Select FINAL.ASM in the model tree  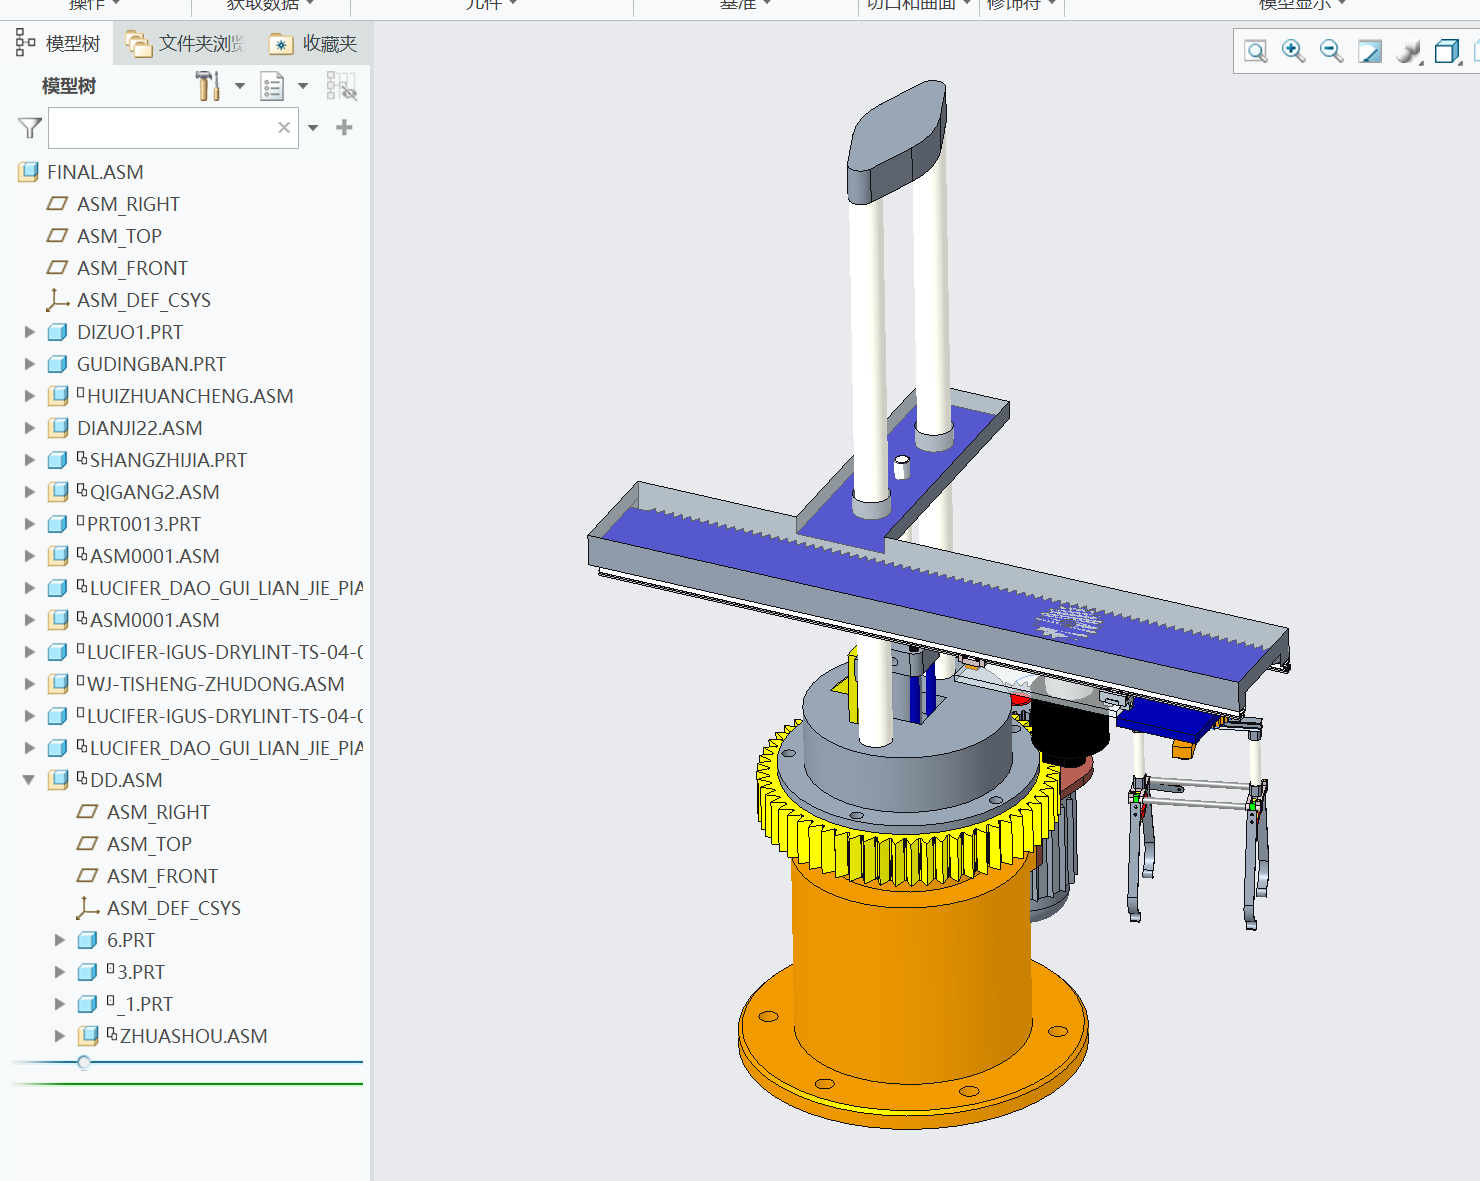[95, 172]
